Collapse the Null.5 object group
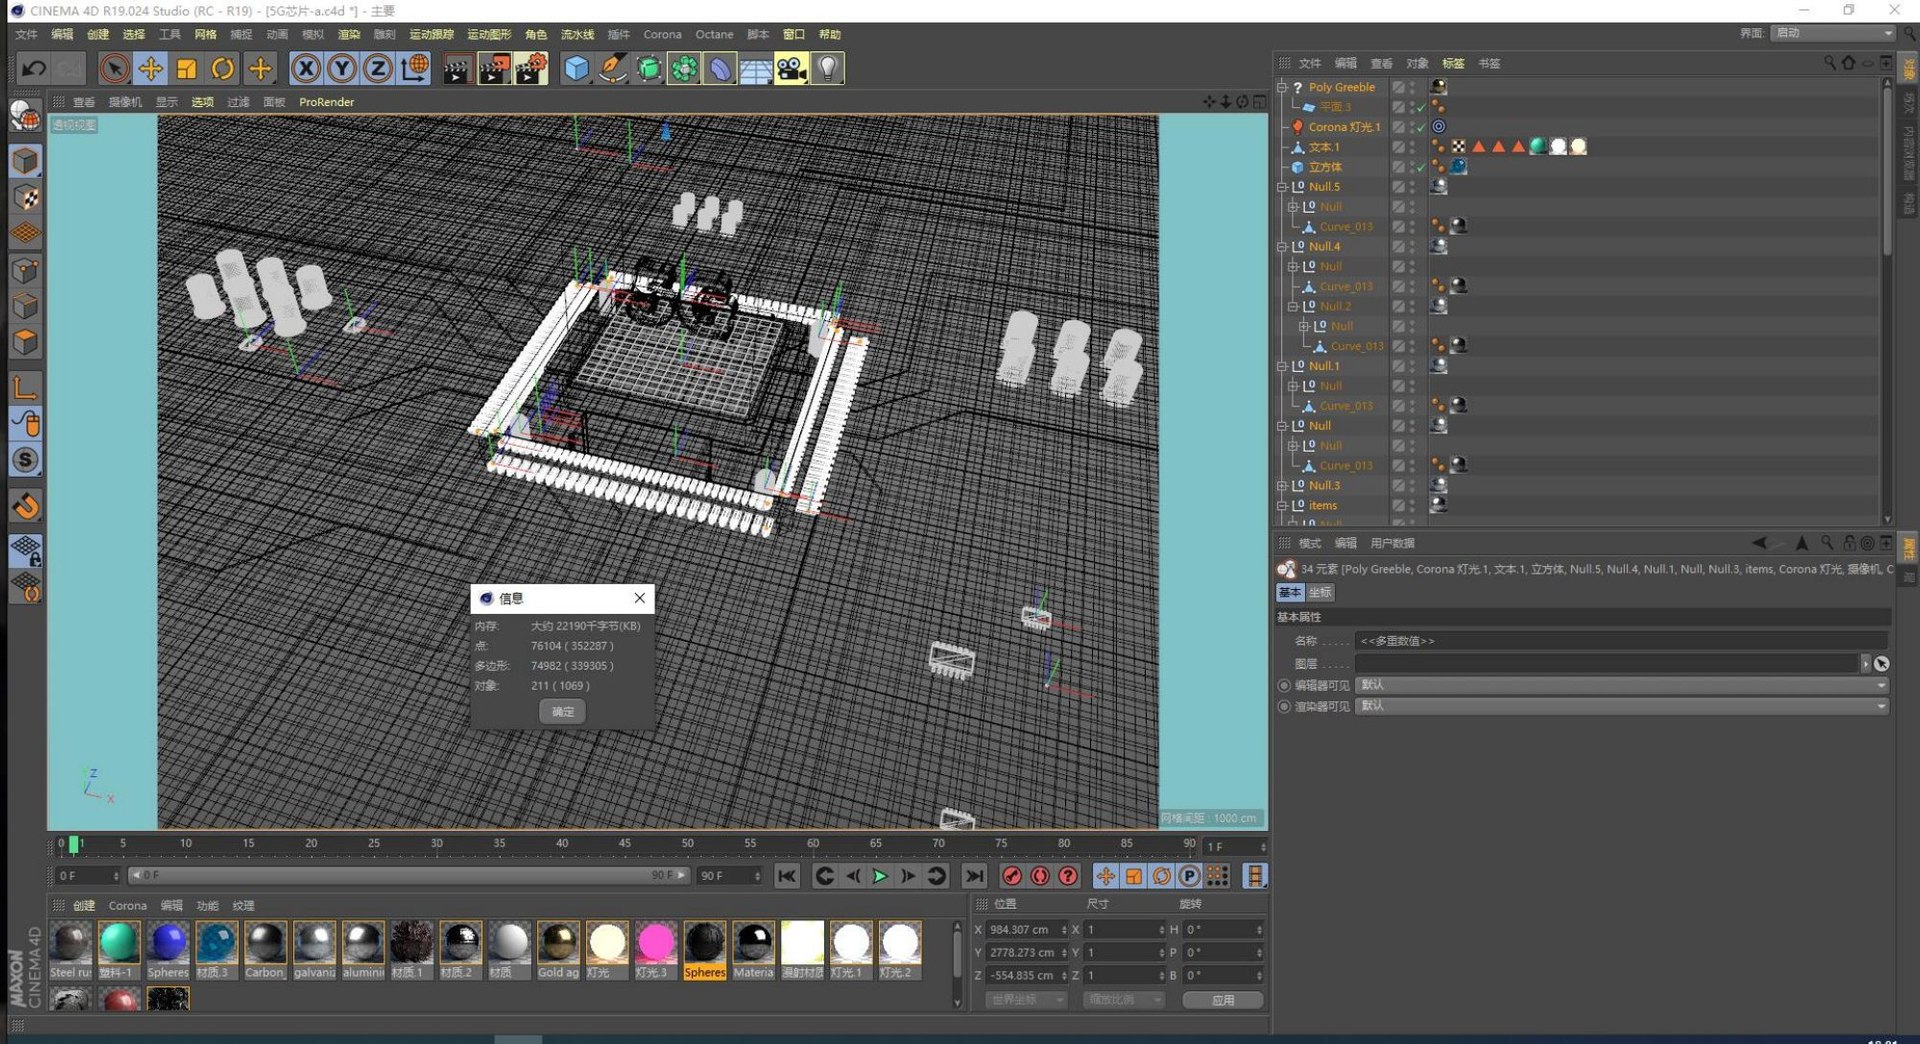This screenshot has width=1920, height=1044. (1282, 187)
